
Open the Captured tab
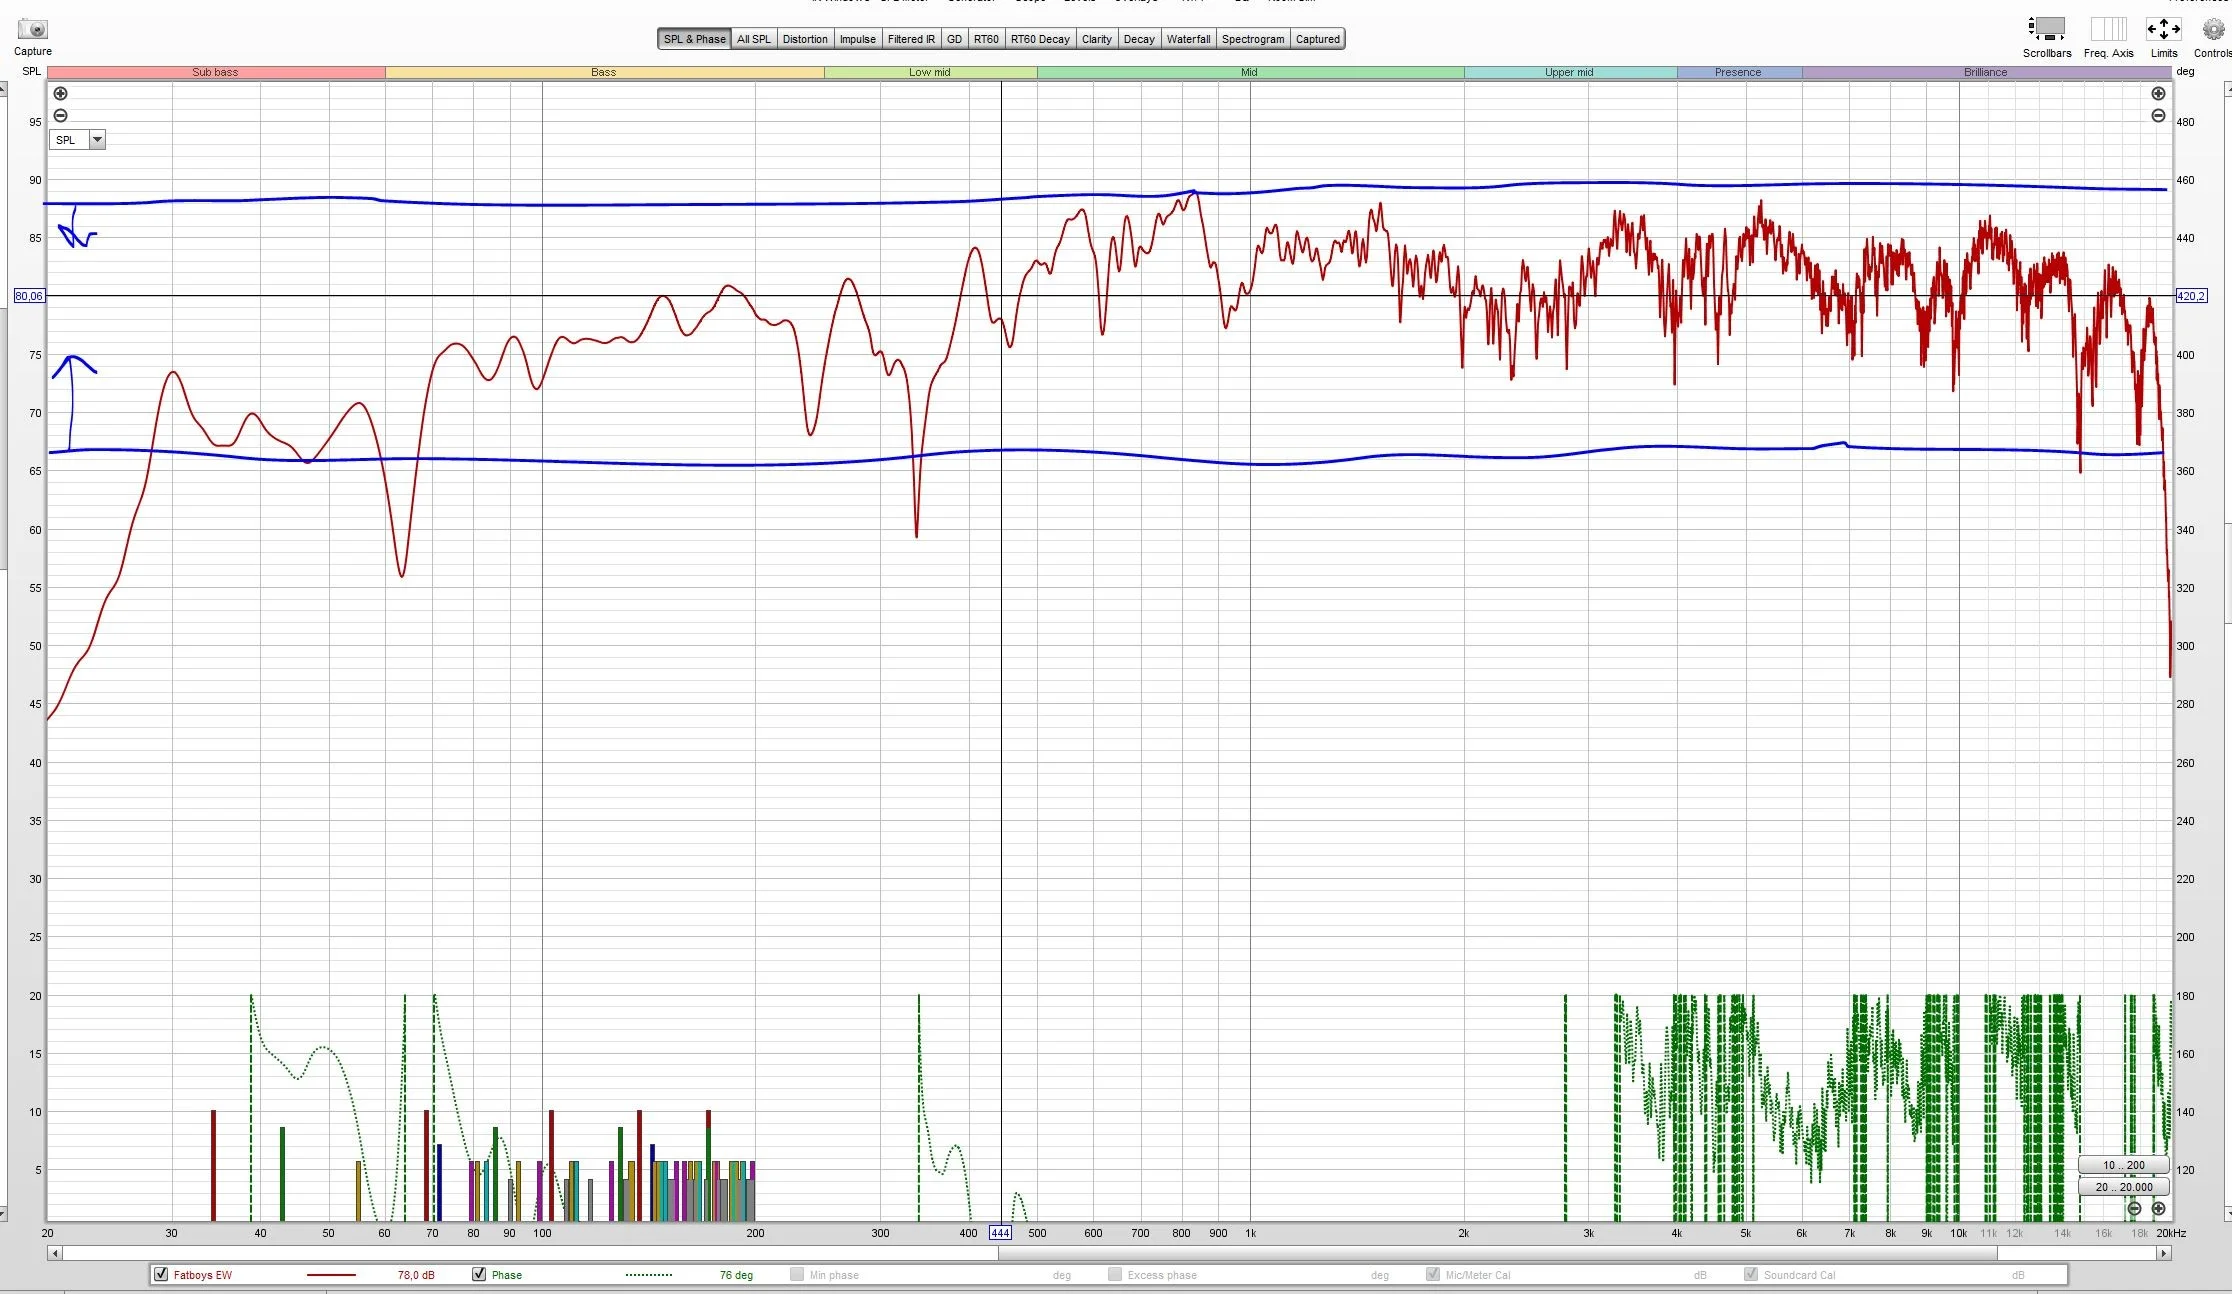(x=1318, y=39)
